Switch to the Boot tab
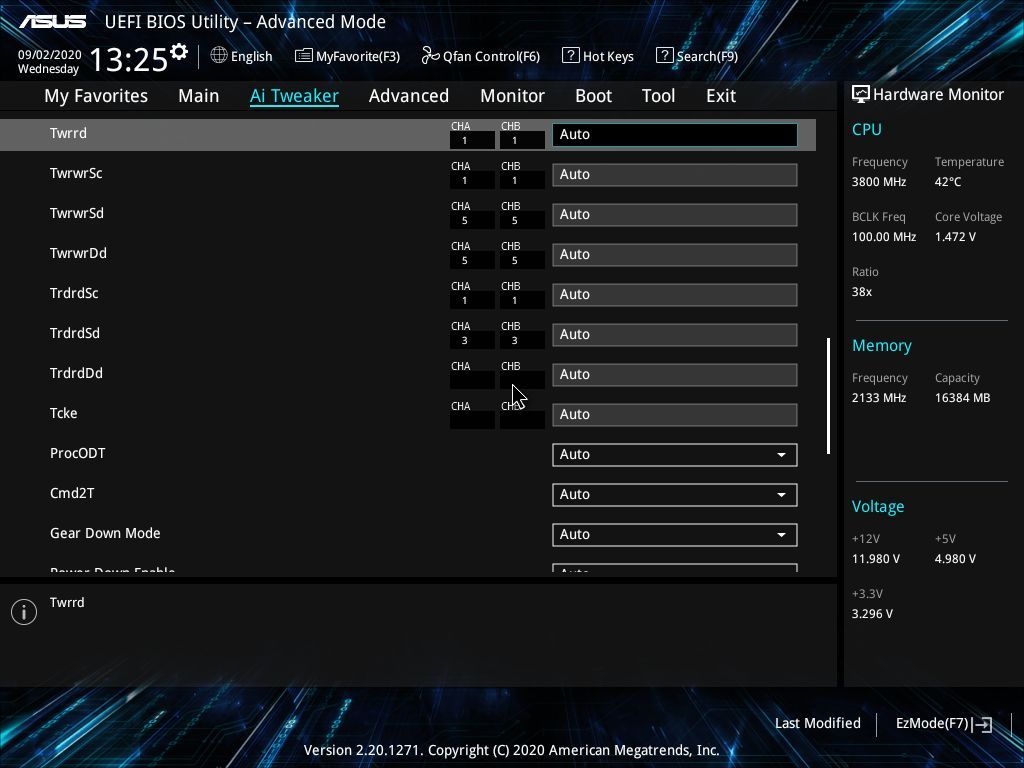The image size is (1024, 768). click(x=593, y=96)
